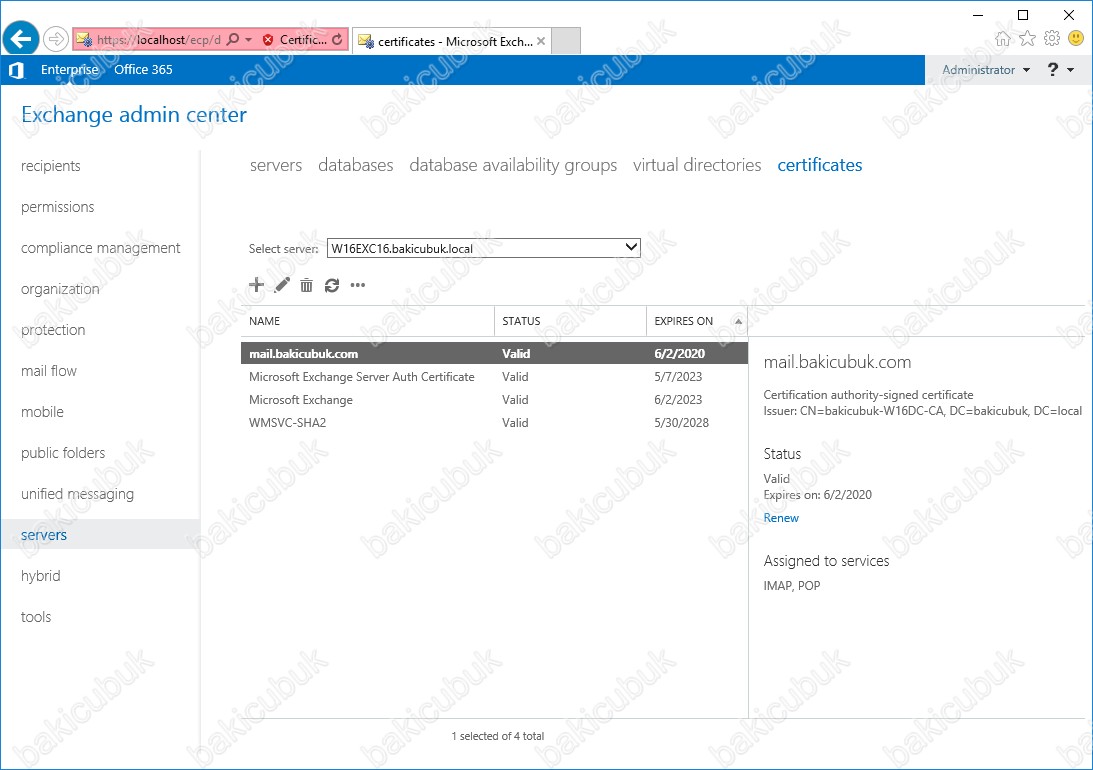Select Microsoft Exchange Server Auth Certificate row
This screenshot has height=770, width=1093.
(494, 376)
